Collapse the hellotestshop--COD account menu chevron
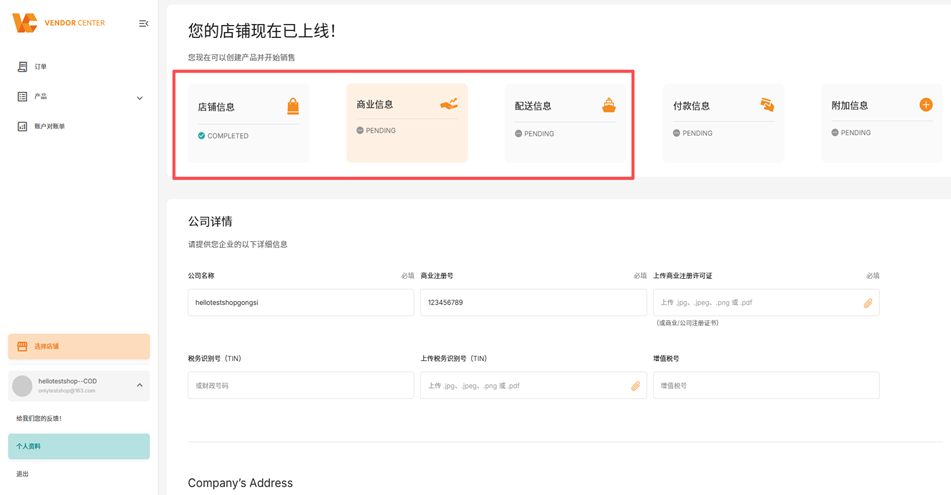 pos(139,385)
